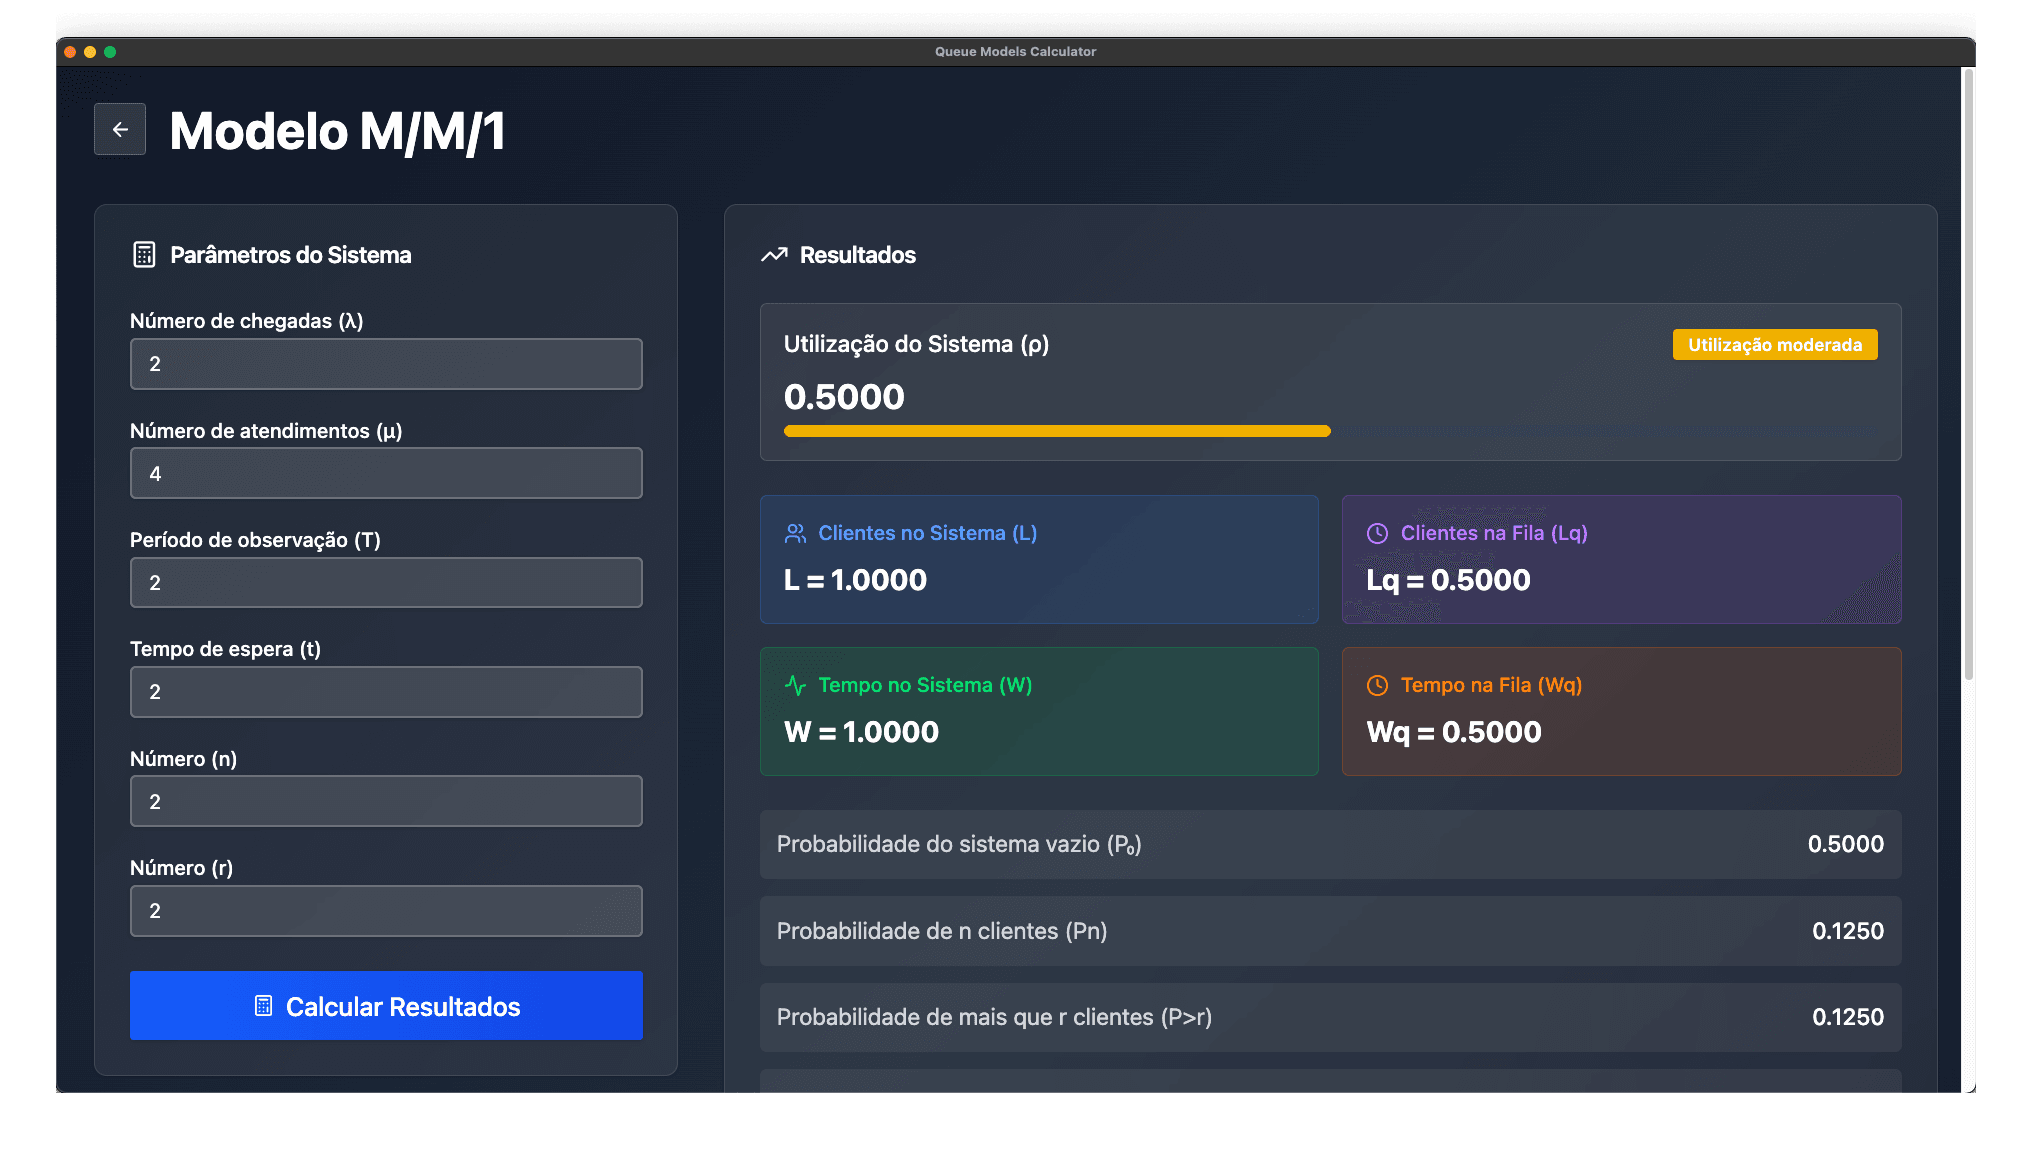This screenshot has width=2032, height=1167.
Task: Focus the Período de observação (T) input
Action: point(386,583)
